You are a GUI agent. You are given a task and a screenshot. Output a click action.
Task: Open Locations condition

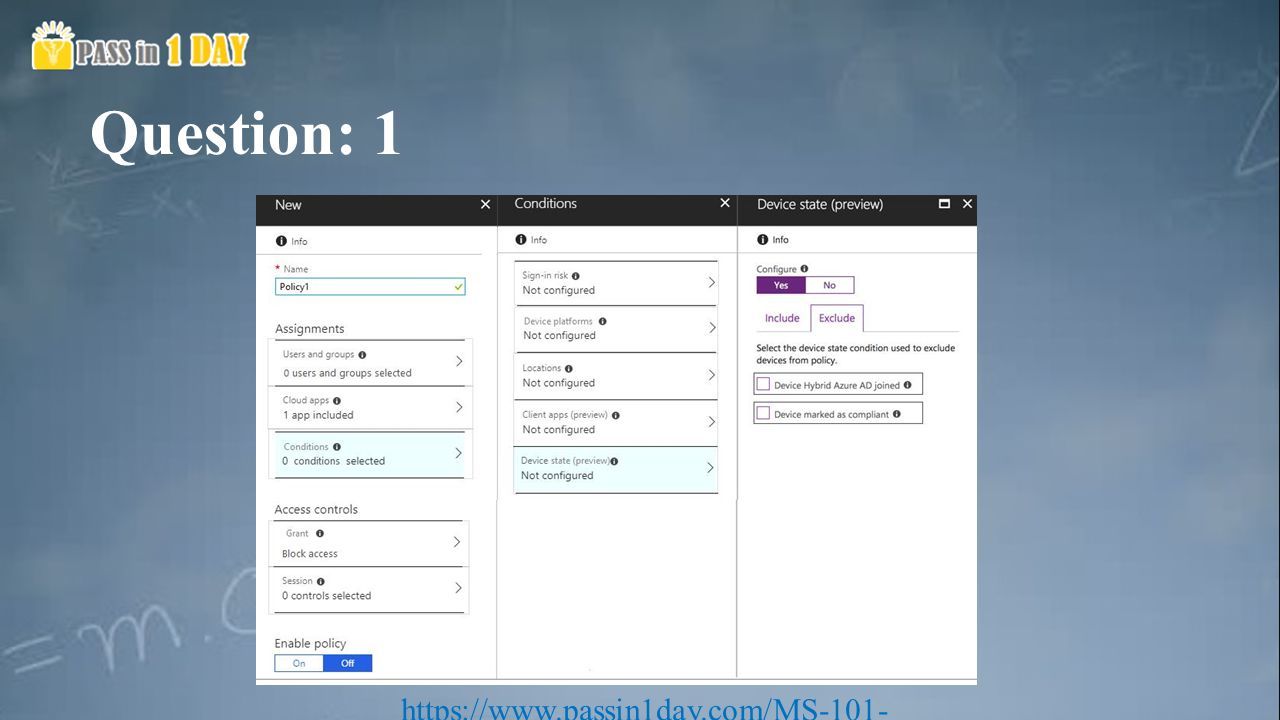point(616,376)
